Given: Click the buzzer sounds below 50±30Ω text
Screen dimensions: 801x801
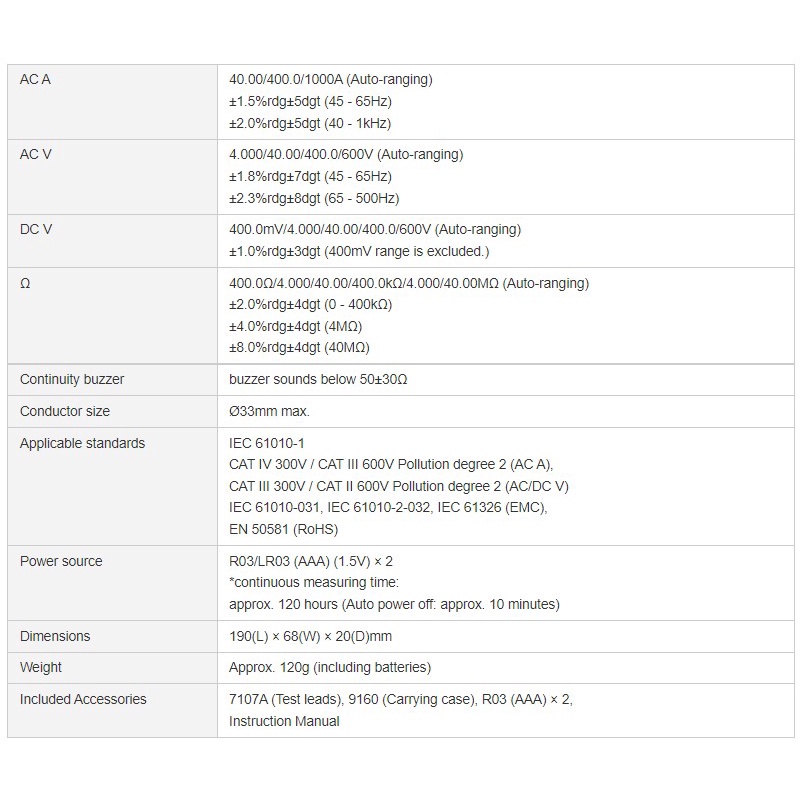Looking at the screenshot, I should (x=318, y=379).
